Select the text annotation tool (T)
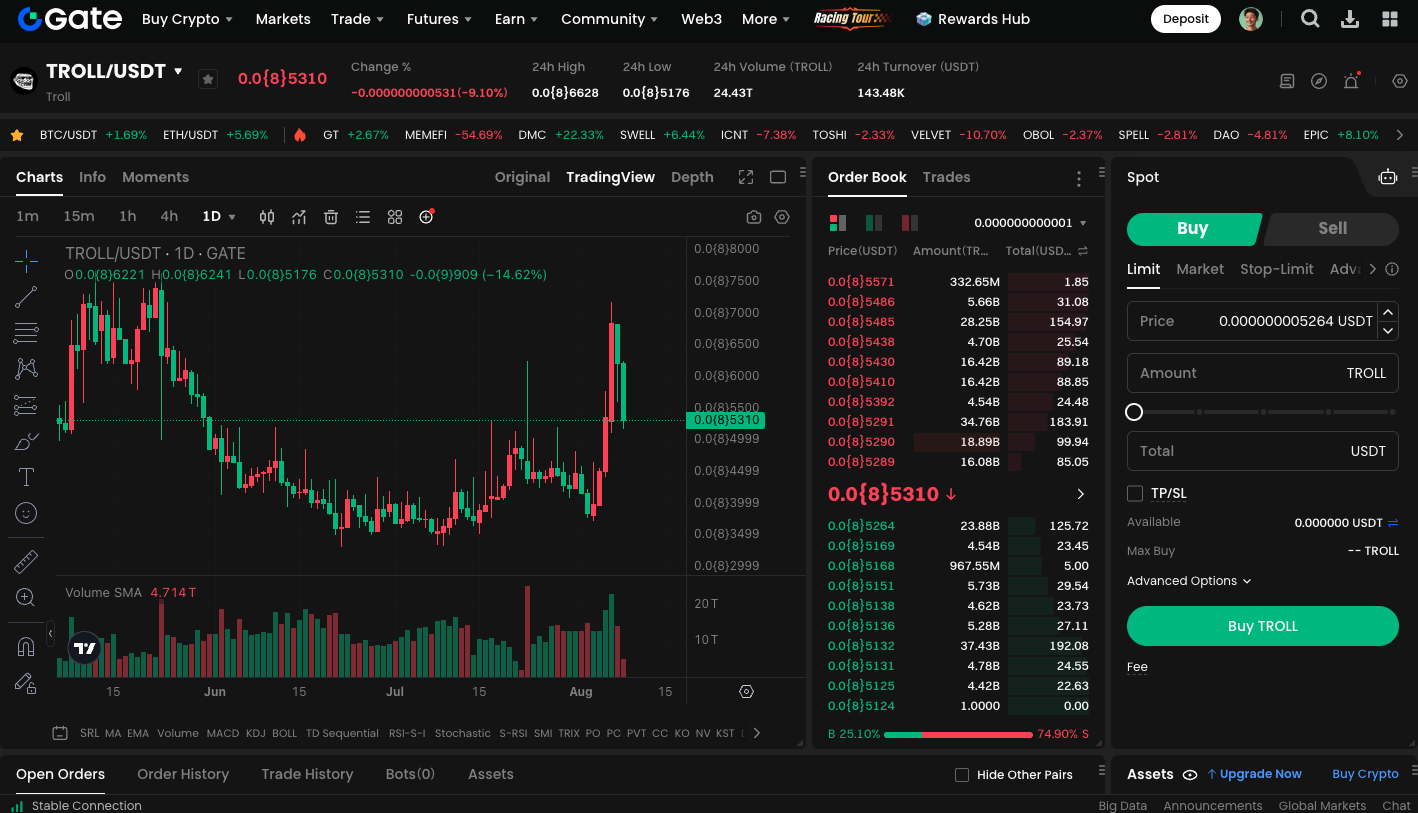Image resolution: width=1418 pixels, height=813 pixels. click(x=26, y=477)
